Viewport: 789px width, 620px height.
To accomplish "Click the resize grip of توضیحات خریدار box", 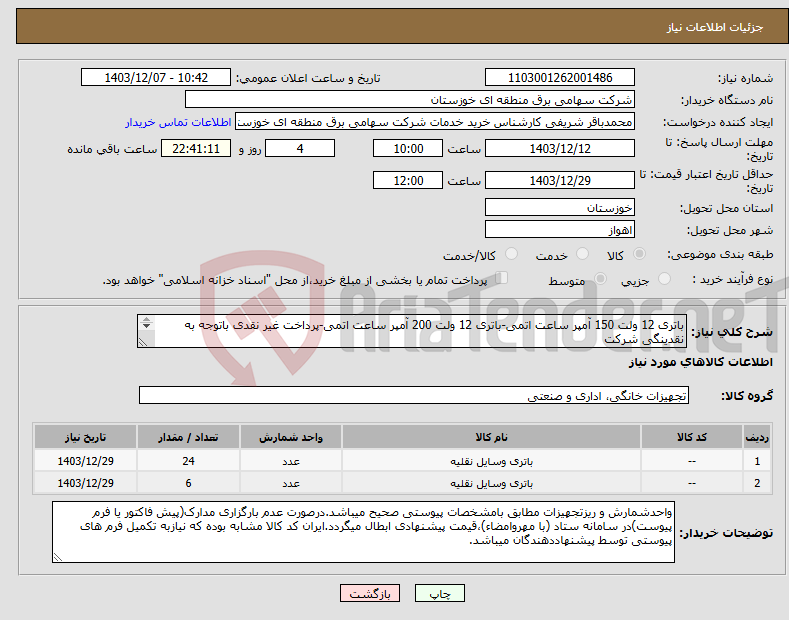I will click(x=58, y=557).
